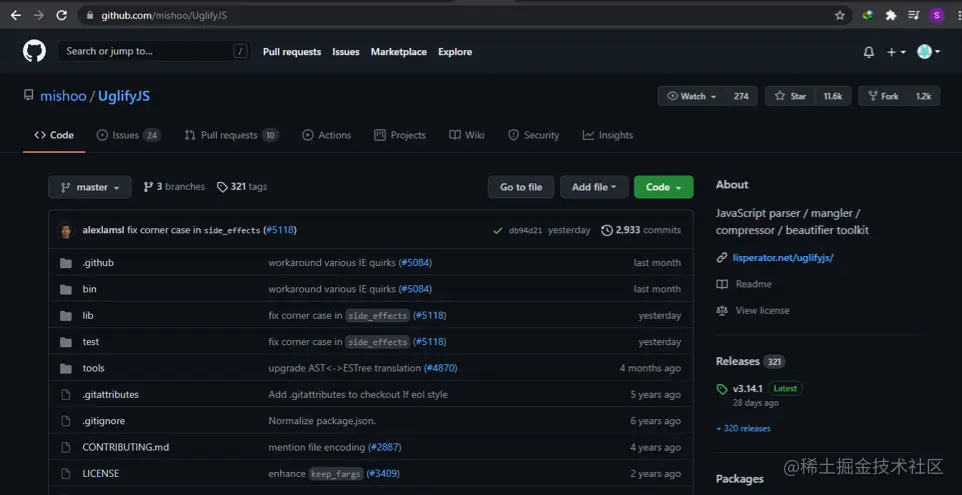Open the #2887 link in CONTRIBUTING.md row
This screenshot has width=962, height=495.
pyautogui.click(x=384, y=447)
